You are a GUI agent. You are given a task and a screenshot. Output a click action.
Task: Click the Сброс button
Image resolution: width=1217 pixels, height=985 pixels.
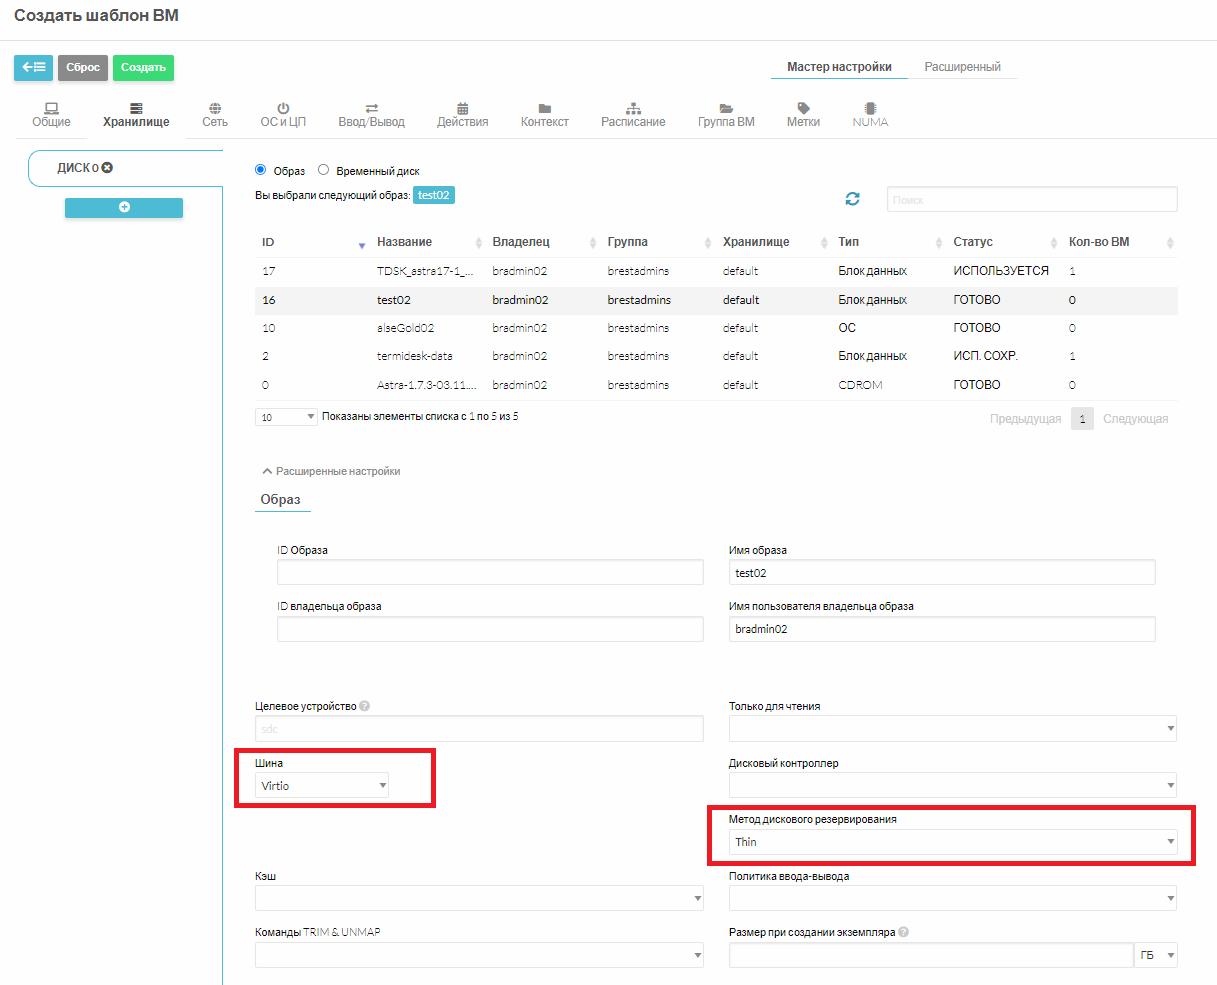coord(83,68)
